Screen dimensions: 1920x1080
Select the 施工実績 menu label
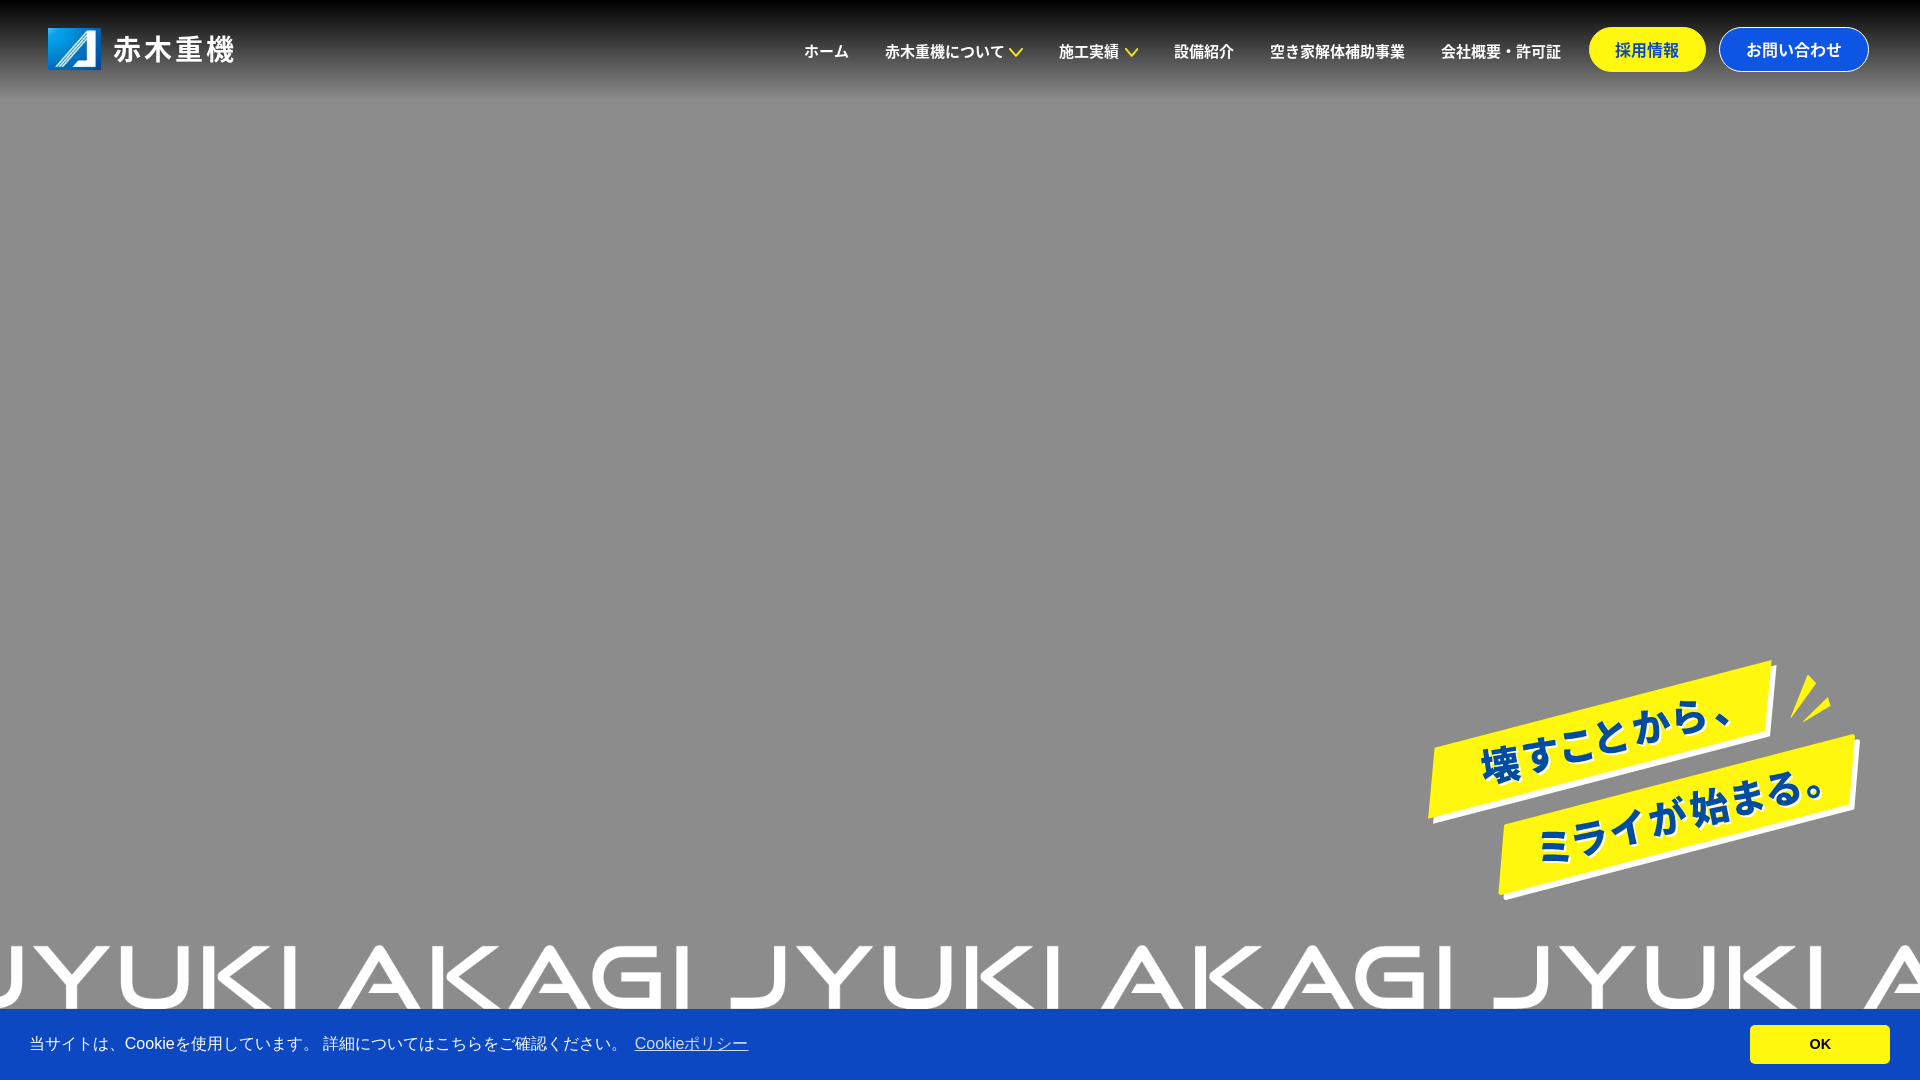click(1088, 51)
